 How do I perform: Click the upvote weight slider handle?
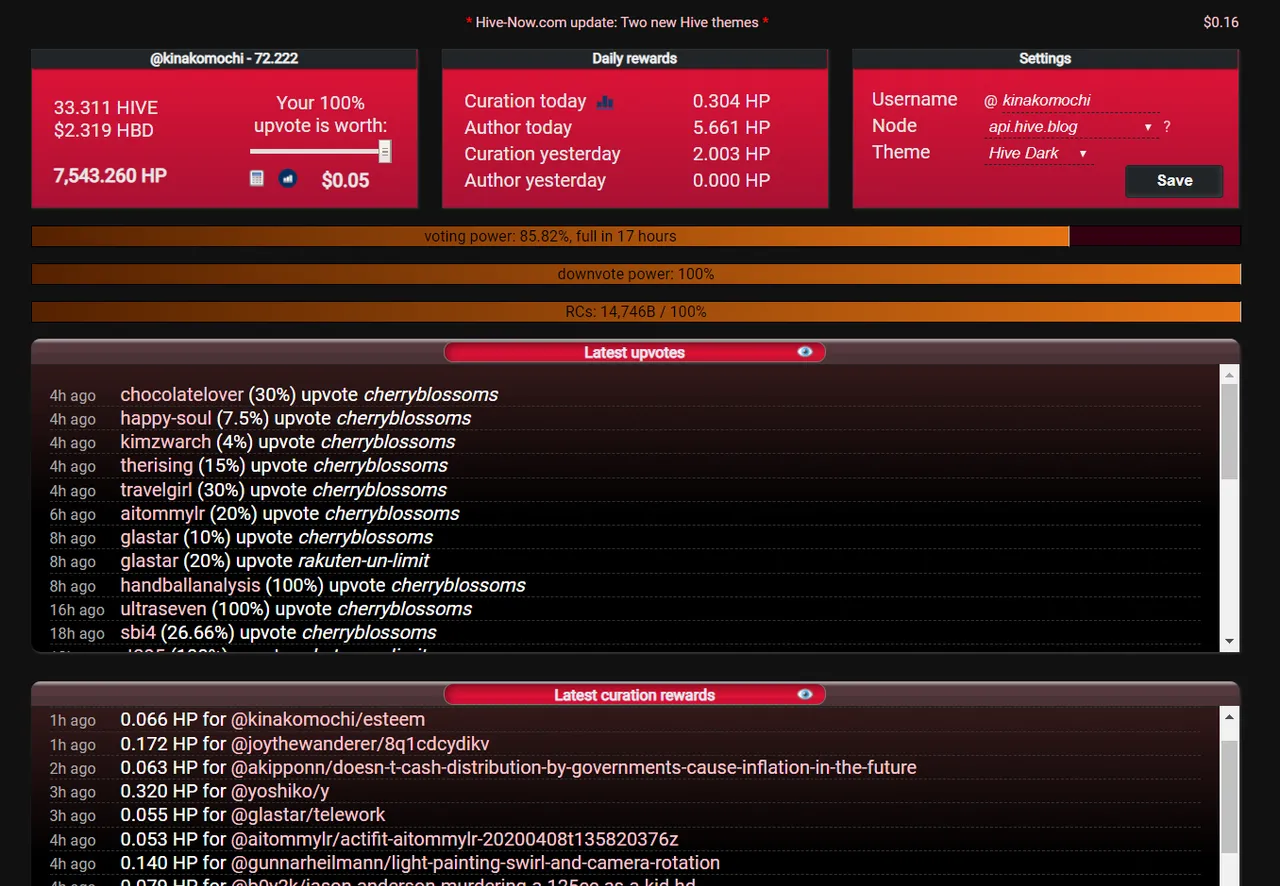[x=385, y=151]
